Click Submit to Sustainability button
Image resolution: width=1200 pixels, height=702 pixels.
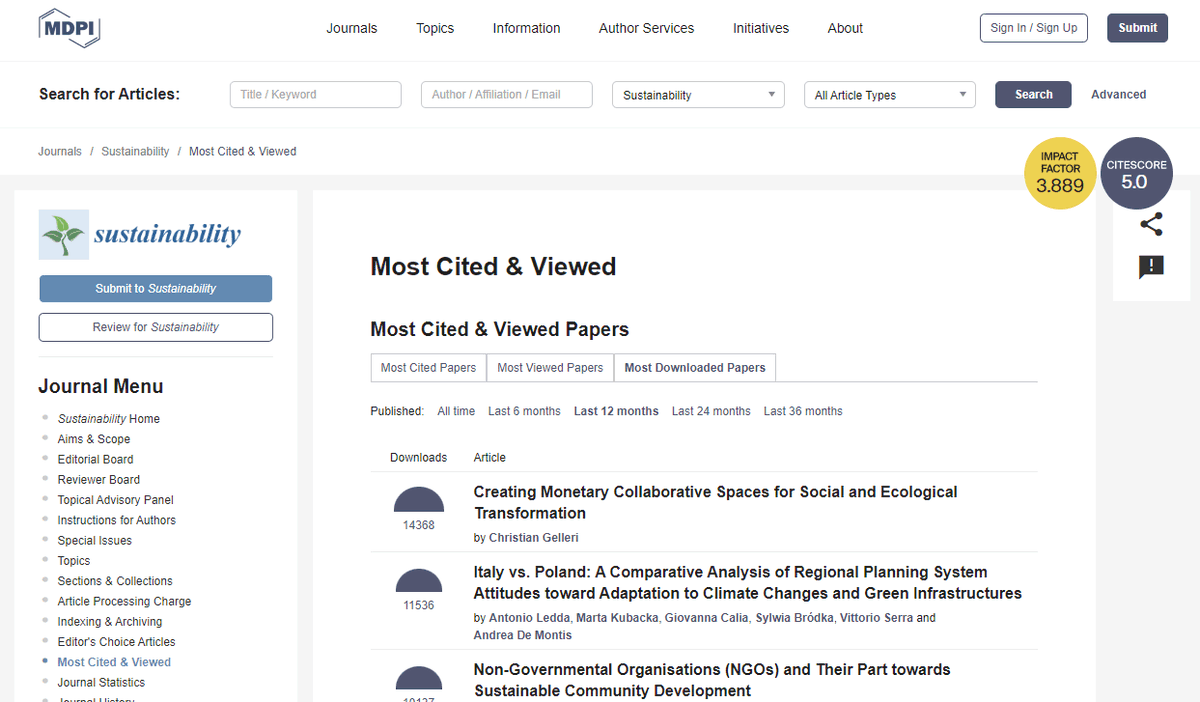coord(155,289)
